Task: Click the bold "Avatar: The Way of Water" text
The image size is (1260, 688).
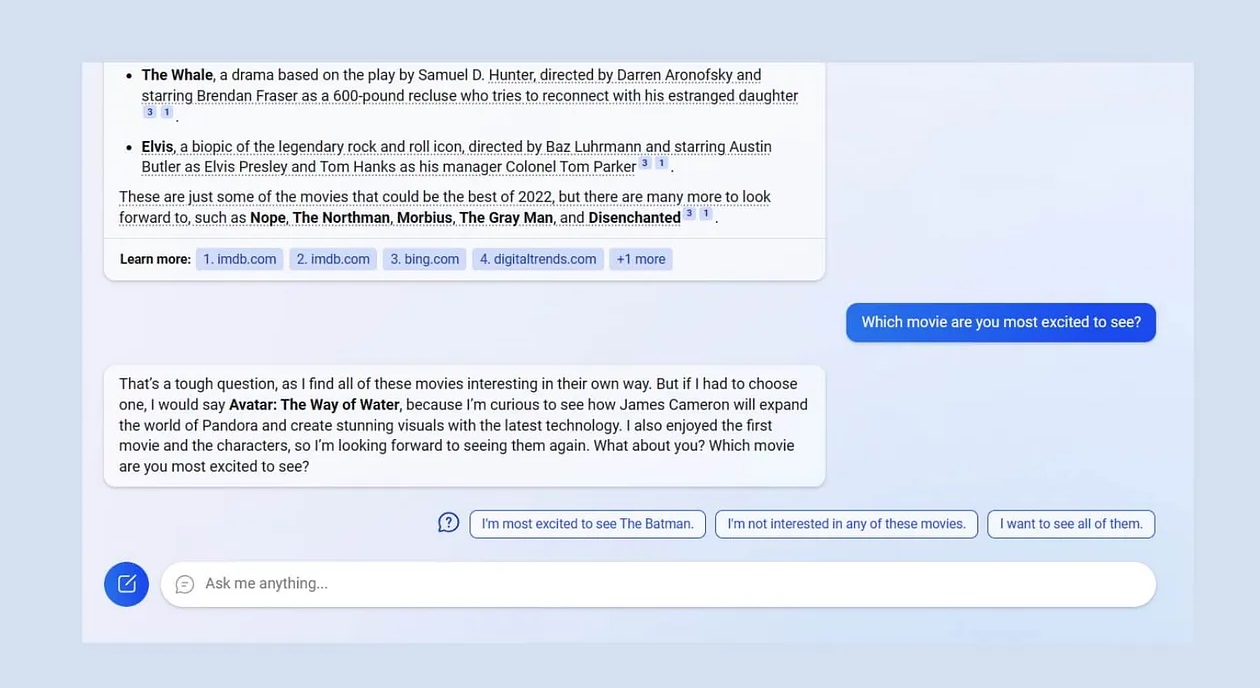Action: [314, 405]
